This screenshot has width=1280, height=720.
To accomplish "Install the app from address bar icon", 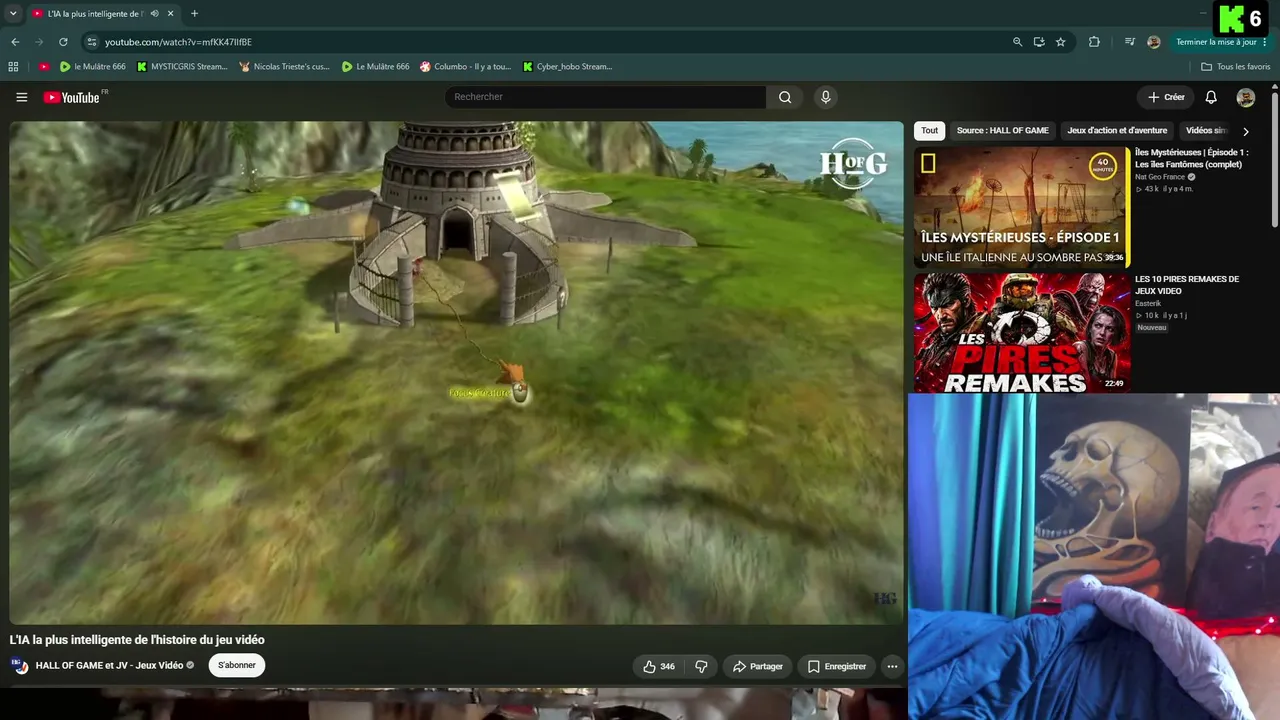I will pos(1039,42).
